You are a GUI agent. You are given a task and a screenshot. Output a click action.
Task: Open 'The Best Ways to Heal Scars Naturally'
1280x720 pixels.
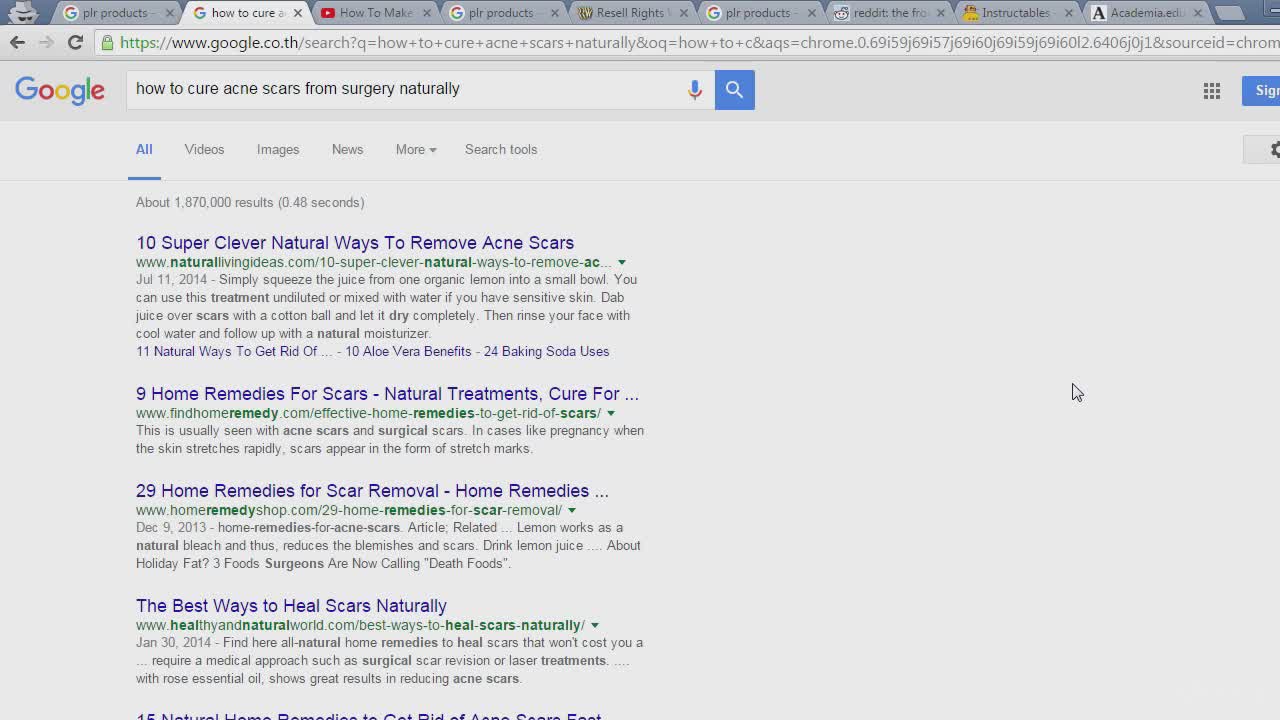(x=291, y=606)
